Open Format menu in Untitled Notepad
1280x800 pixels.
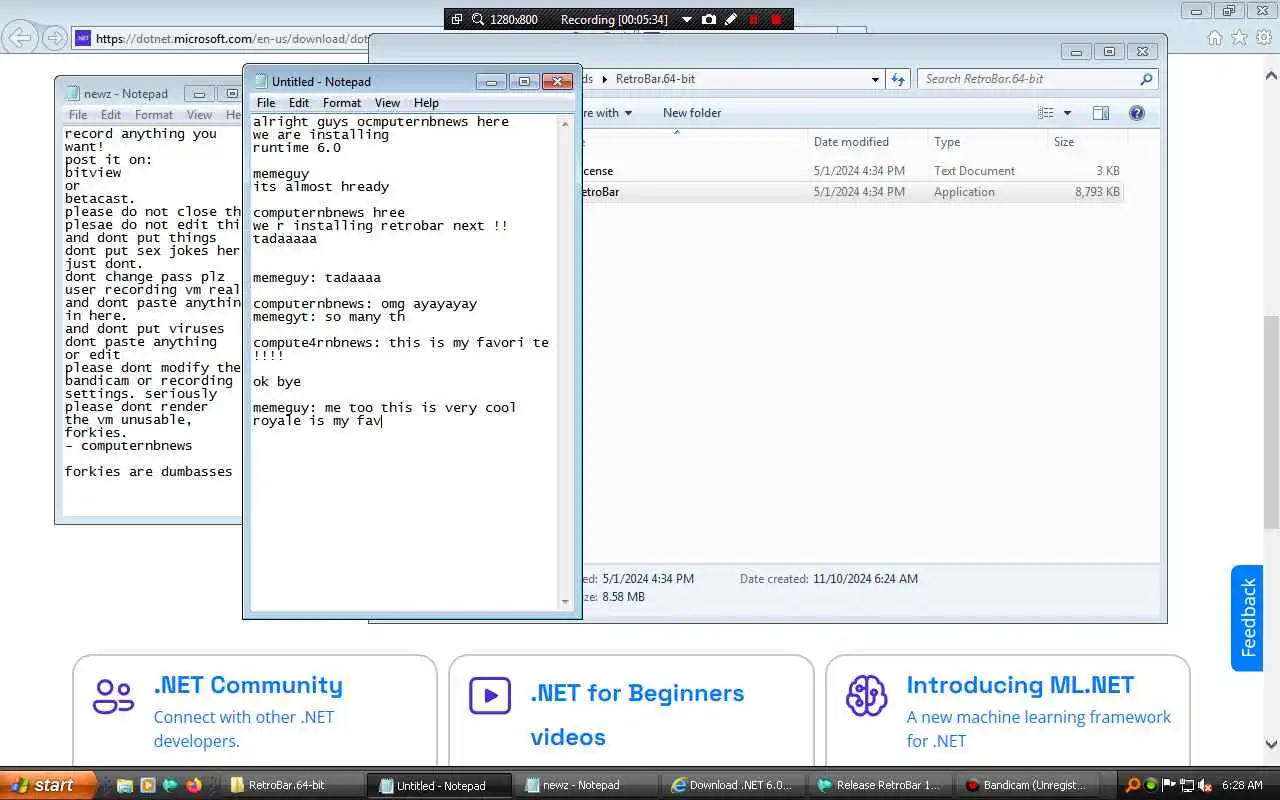coord(342,103)
